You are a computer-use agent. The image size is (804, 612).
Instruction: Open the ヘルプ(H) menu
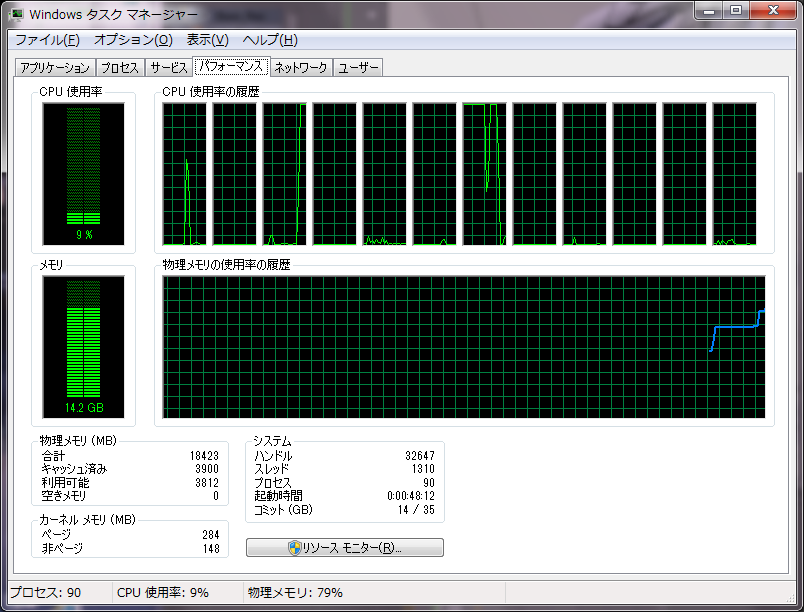coord(270,40)
